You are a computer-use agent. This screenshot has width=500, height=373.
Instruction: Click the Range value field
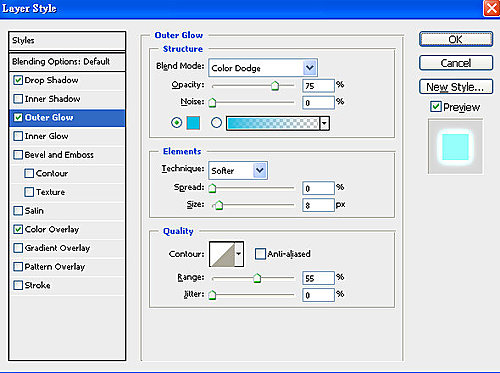pyautogui.click(x=318, y=278)
